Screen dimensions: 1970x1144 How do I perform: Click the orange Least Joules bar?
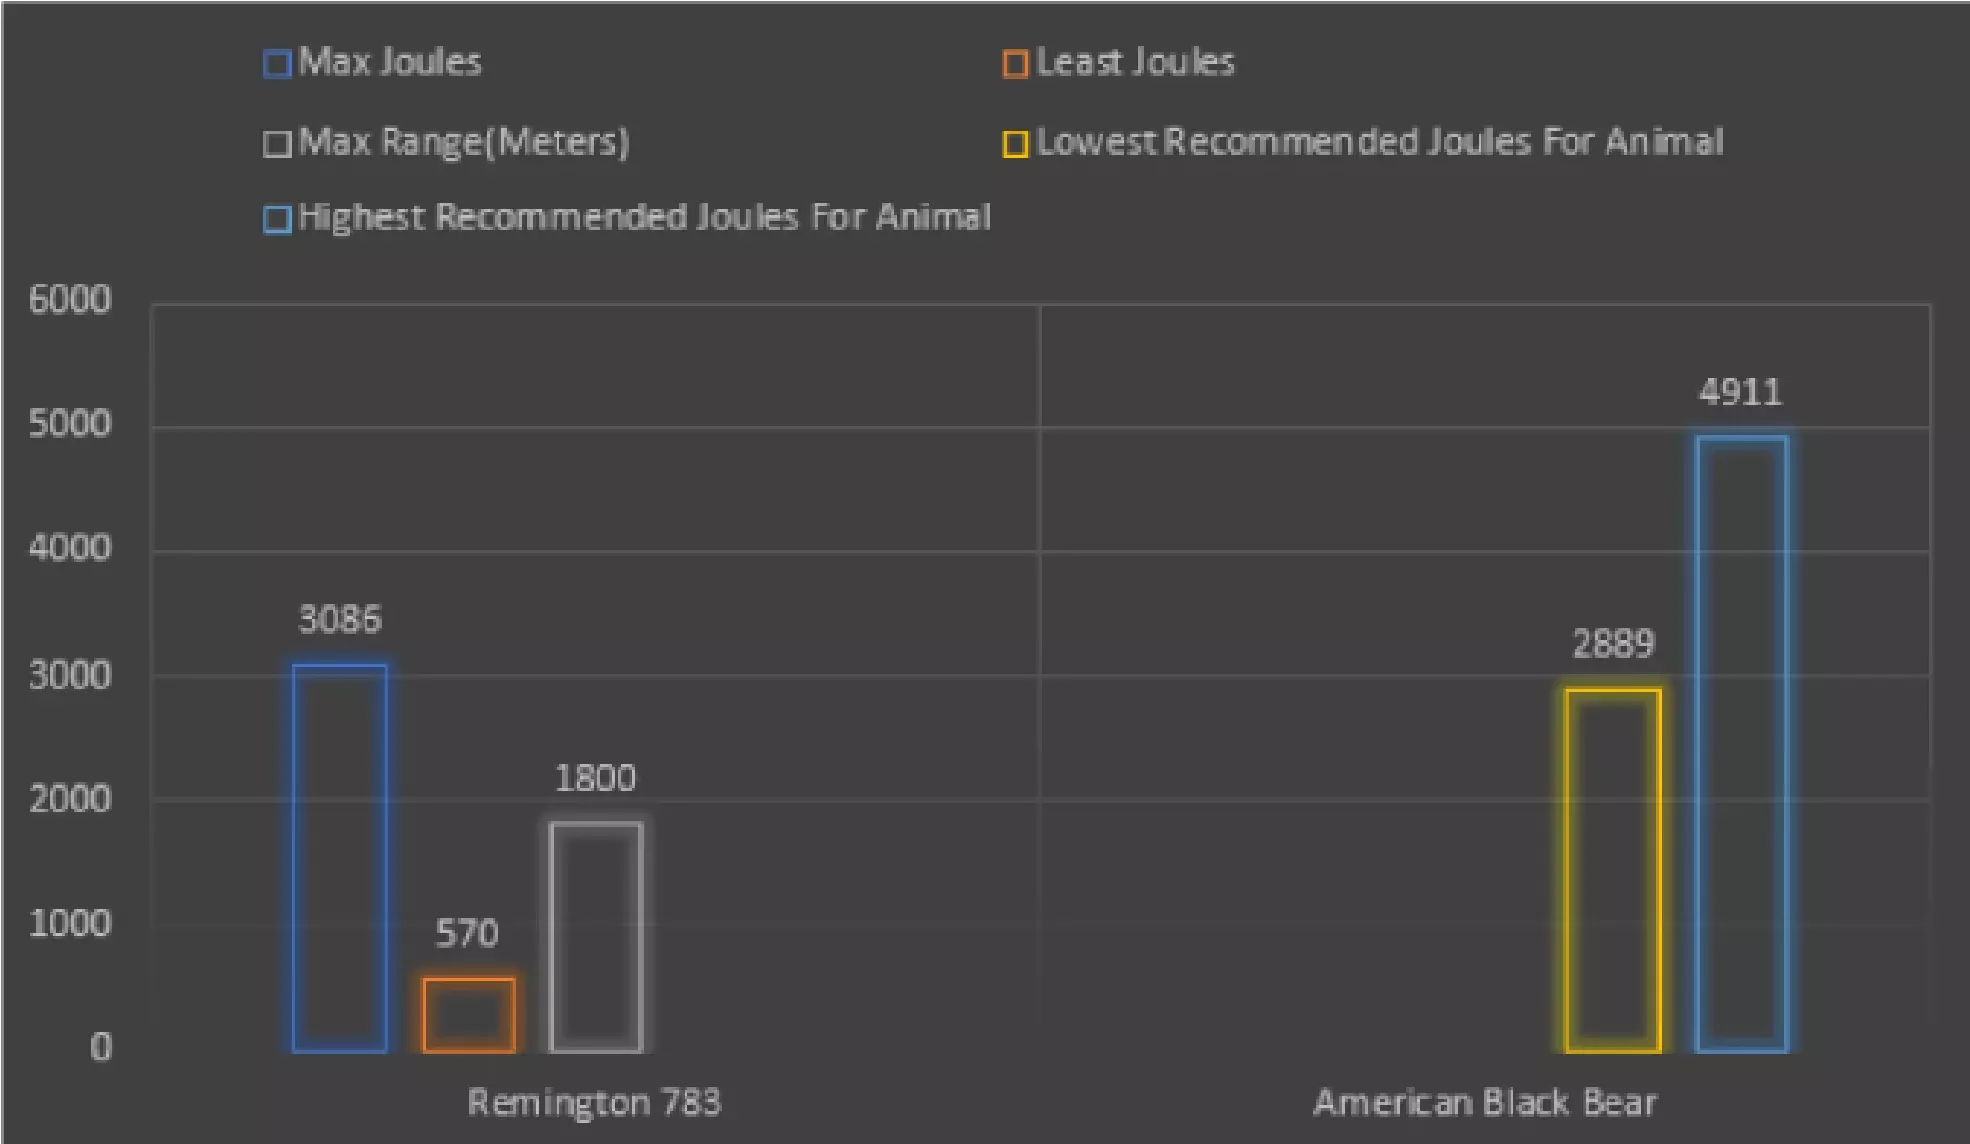tap(468, 1014)
